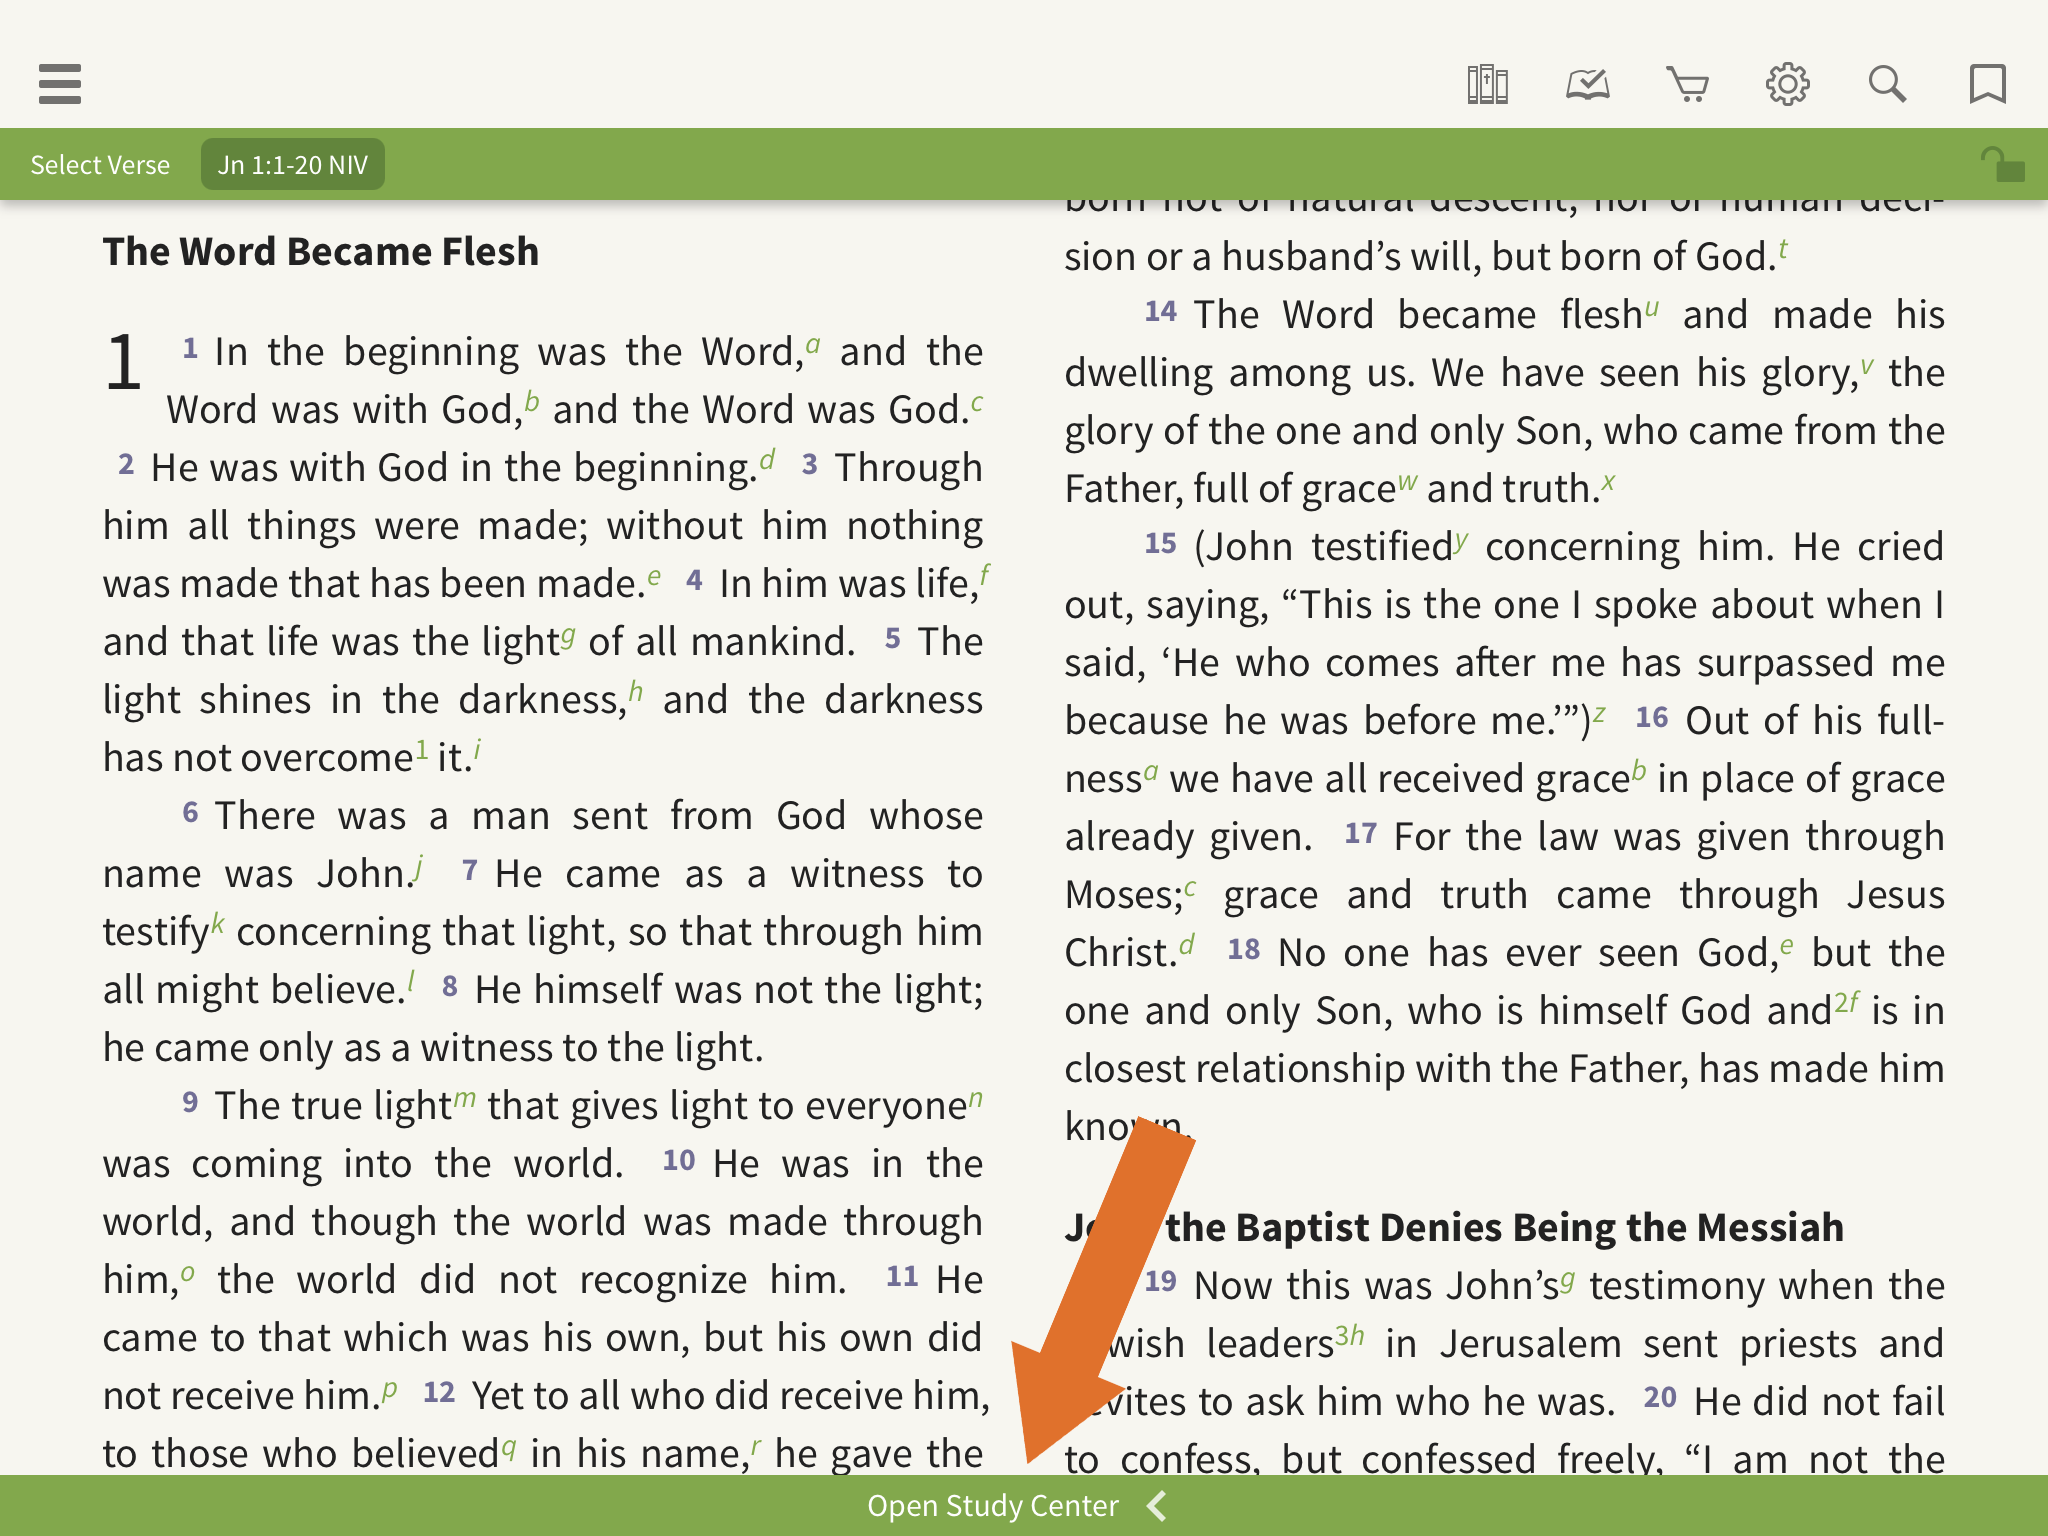Tap the search magnifier icon

point(1887,84)
